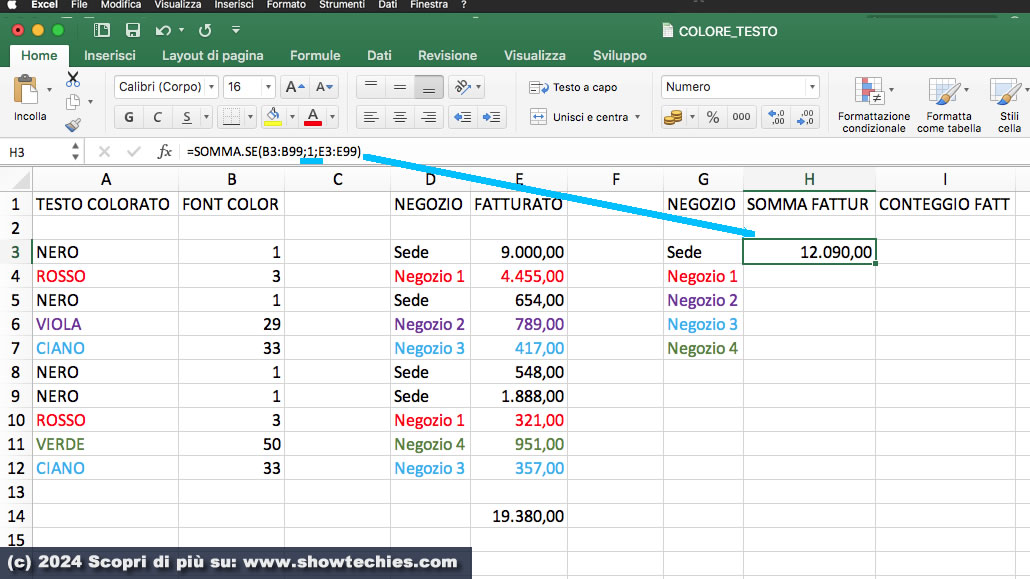The image size is (1030, 579).
Task: Click the insert function fx icon
Action: (x=164, y=152)
